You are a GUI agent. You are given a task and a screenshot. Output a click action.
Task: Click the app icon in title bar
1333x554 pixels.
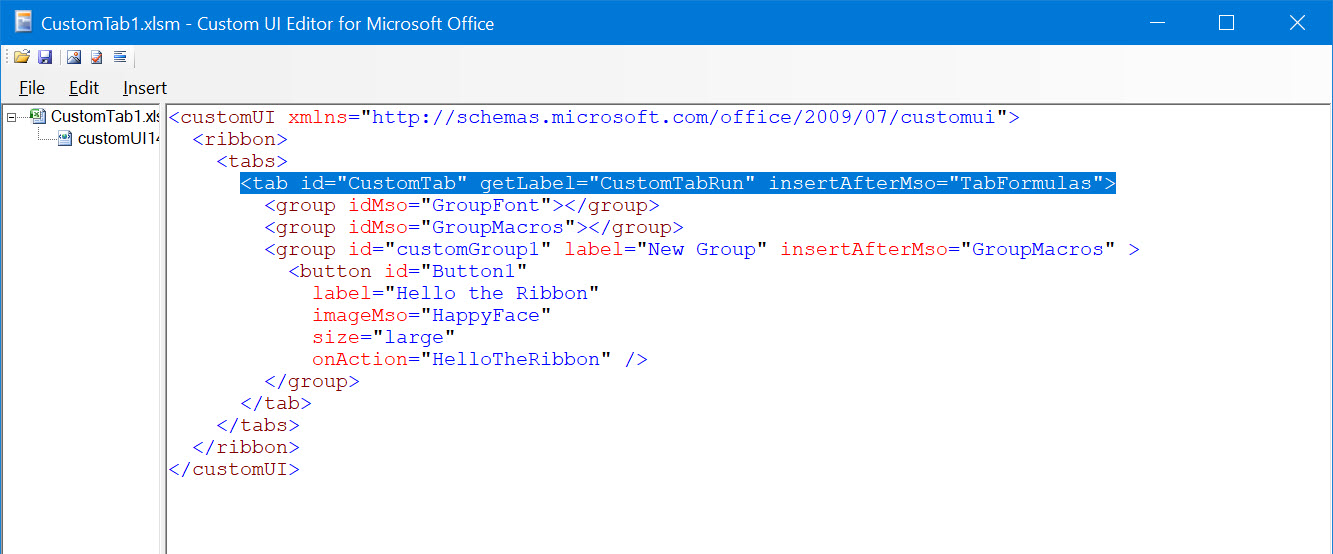tap(23, 22)
